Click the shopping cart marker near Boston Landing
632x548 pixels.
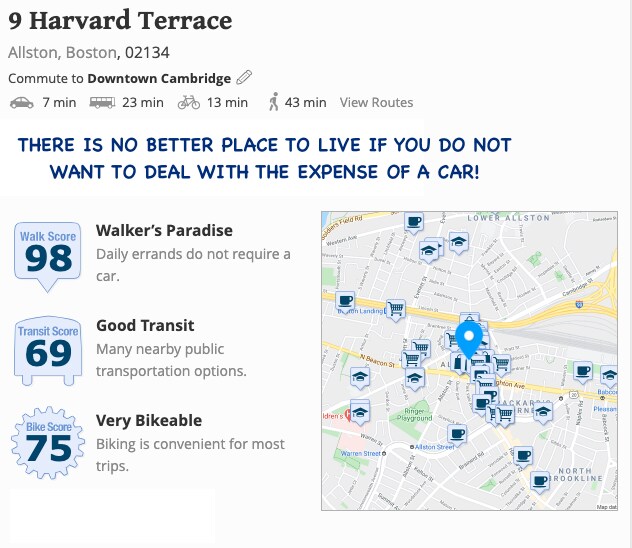[396, 310]
